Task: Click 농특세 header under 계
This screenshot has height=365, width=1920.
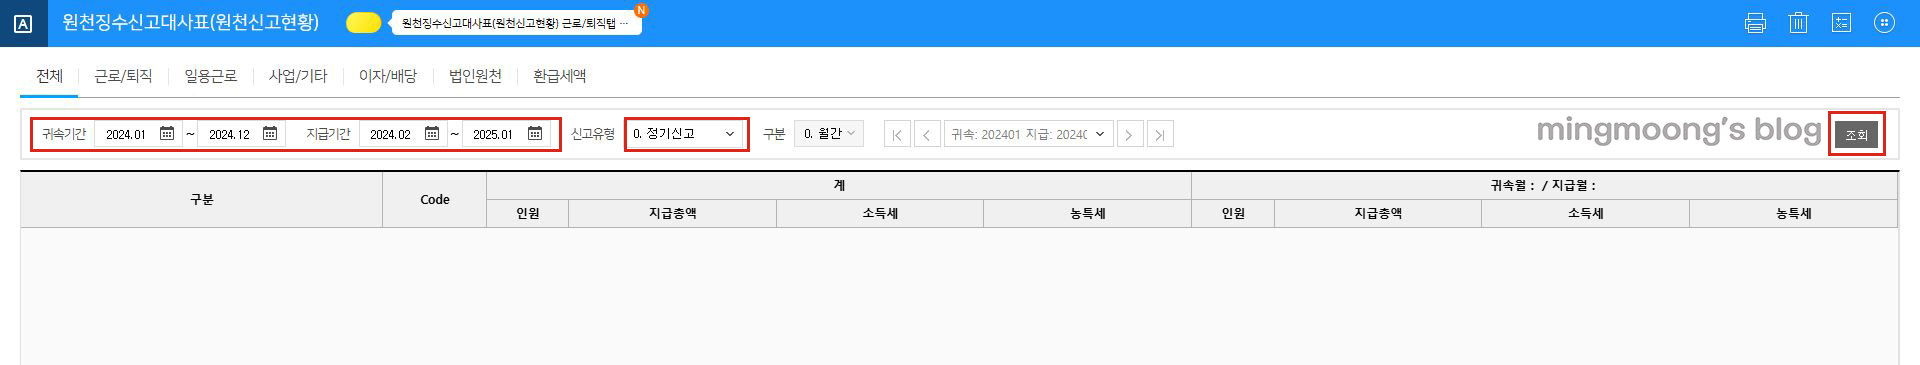Action: tap(1088, 213)
